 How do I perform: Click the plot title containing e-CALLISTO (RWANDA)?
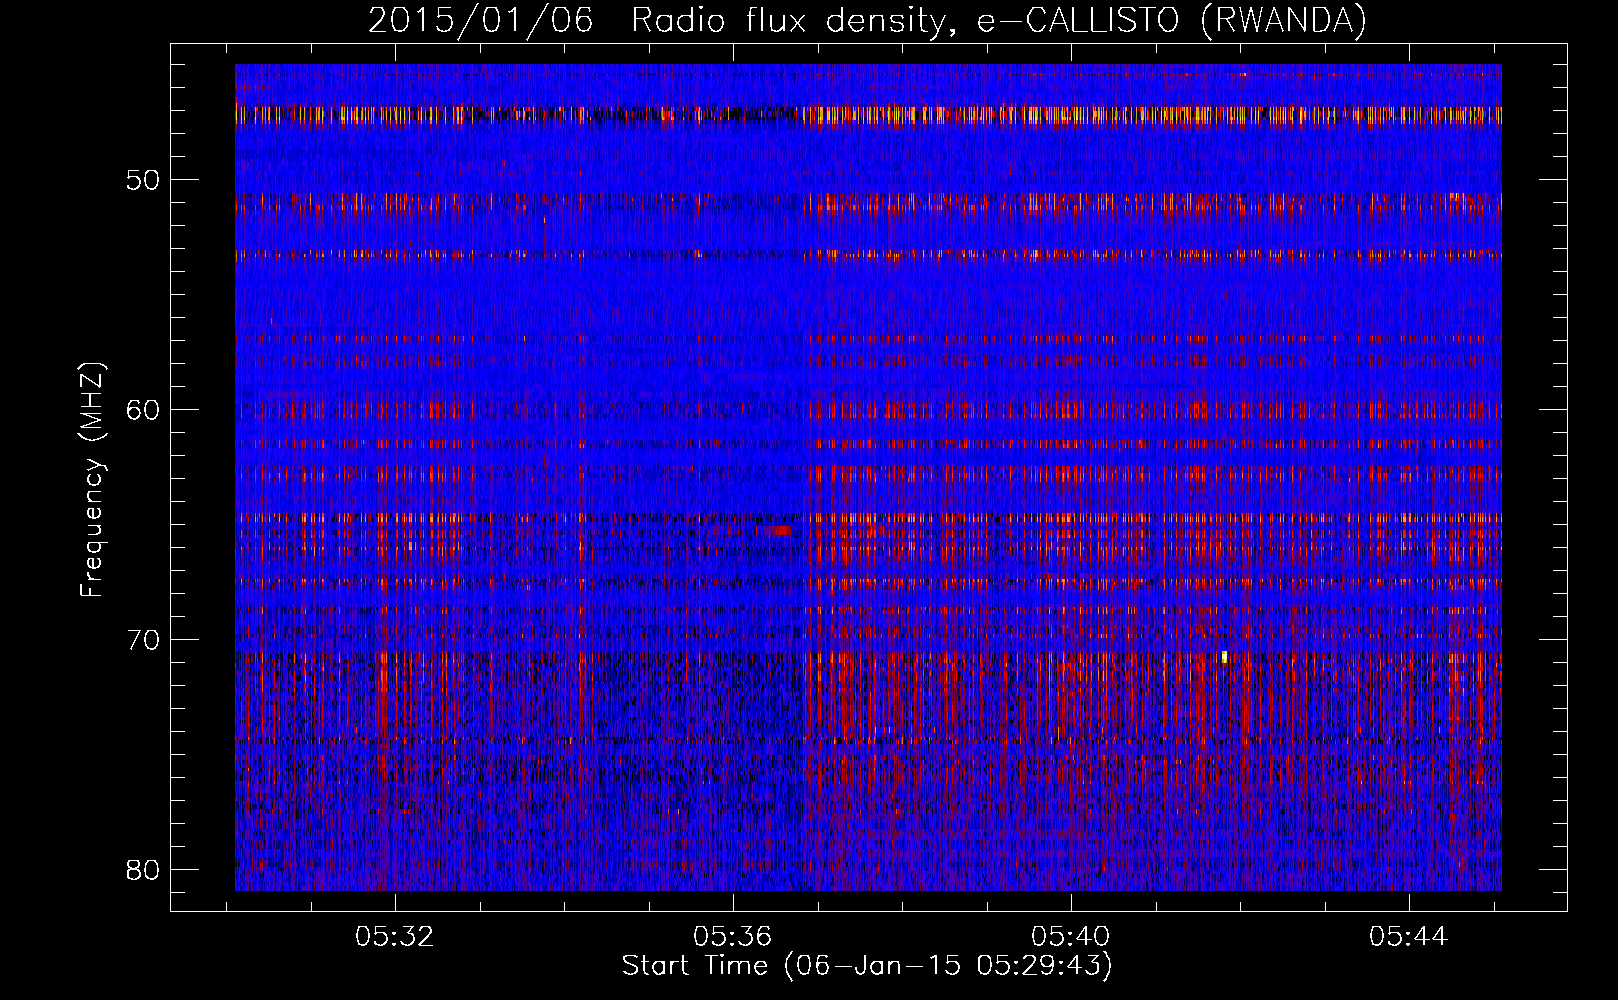click(x=867, y=20)
